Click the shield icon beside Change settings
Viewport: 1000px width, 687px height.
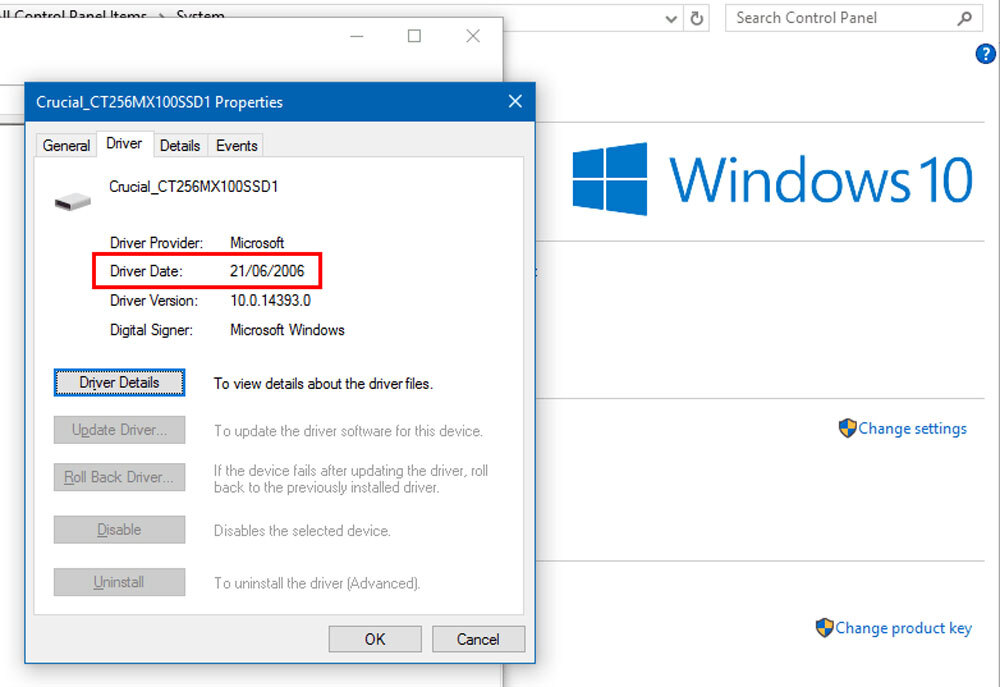(x=848, y=428)
